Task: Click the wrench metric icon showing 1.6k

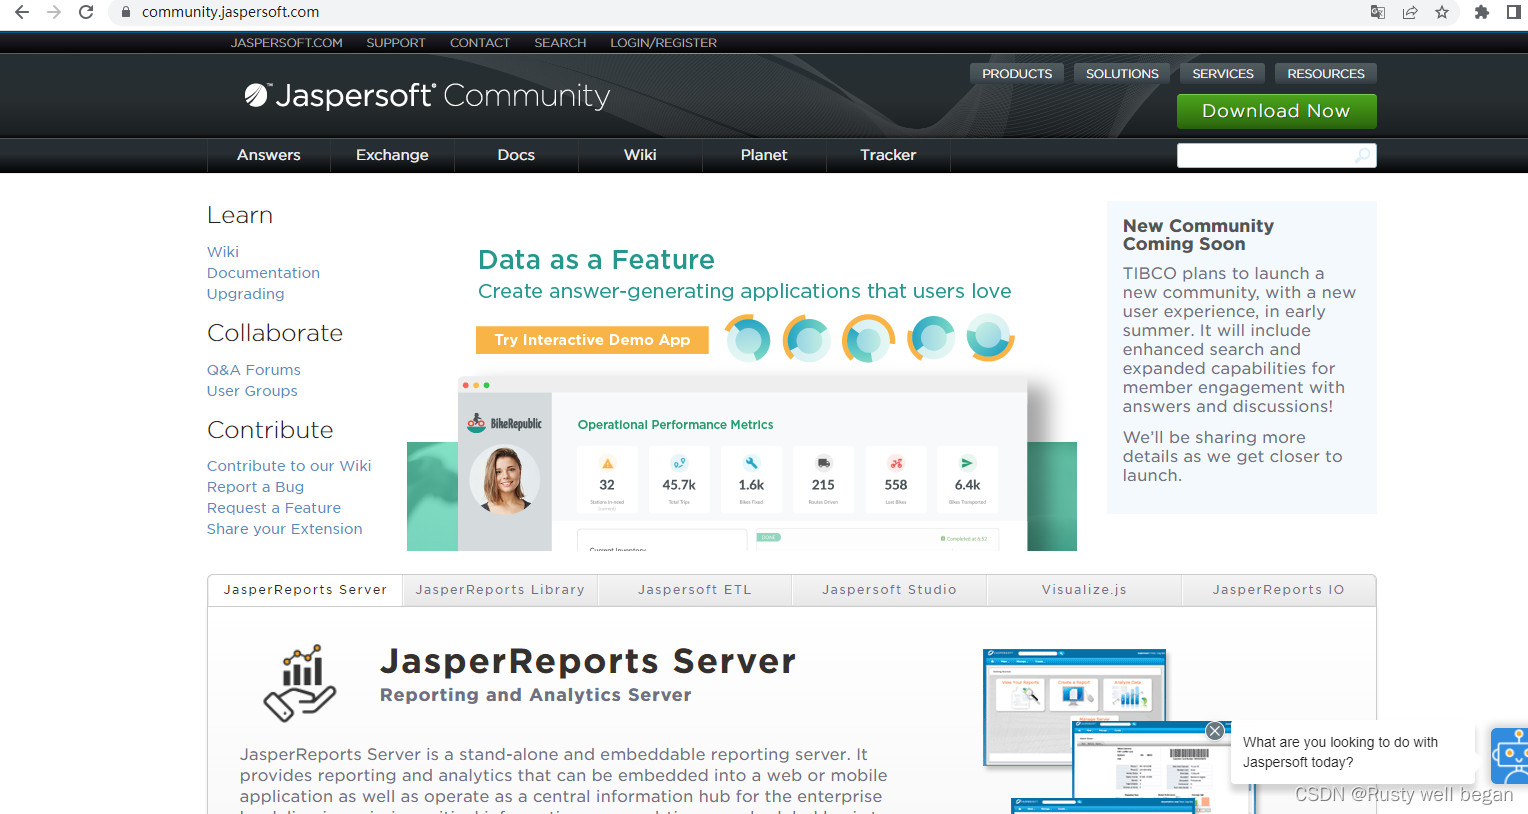Action: [751, 463]
